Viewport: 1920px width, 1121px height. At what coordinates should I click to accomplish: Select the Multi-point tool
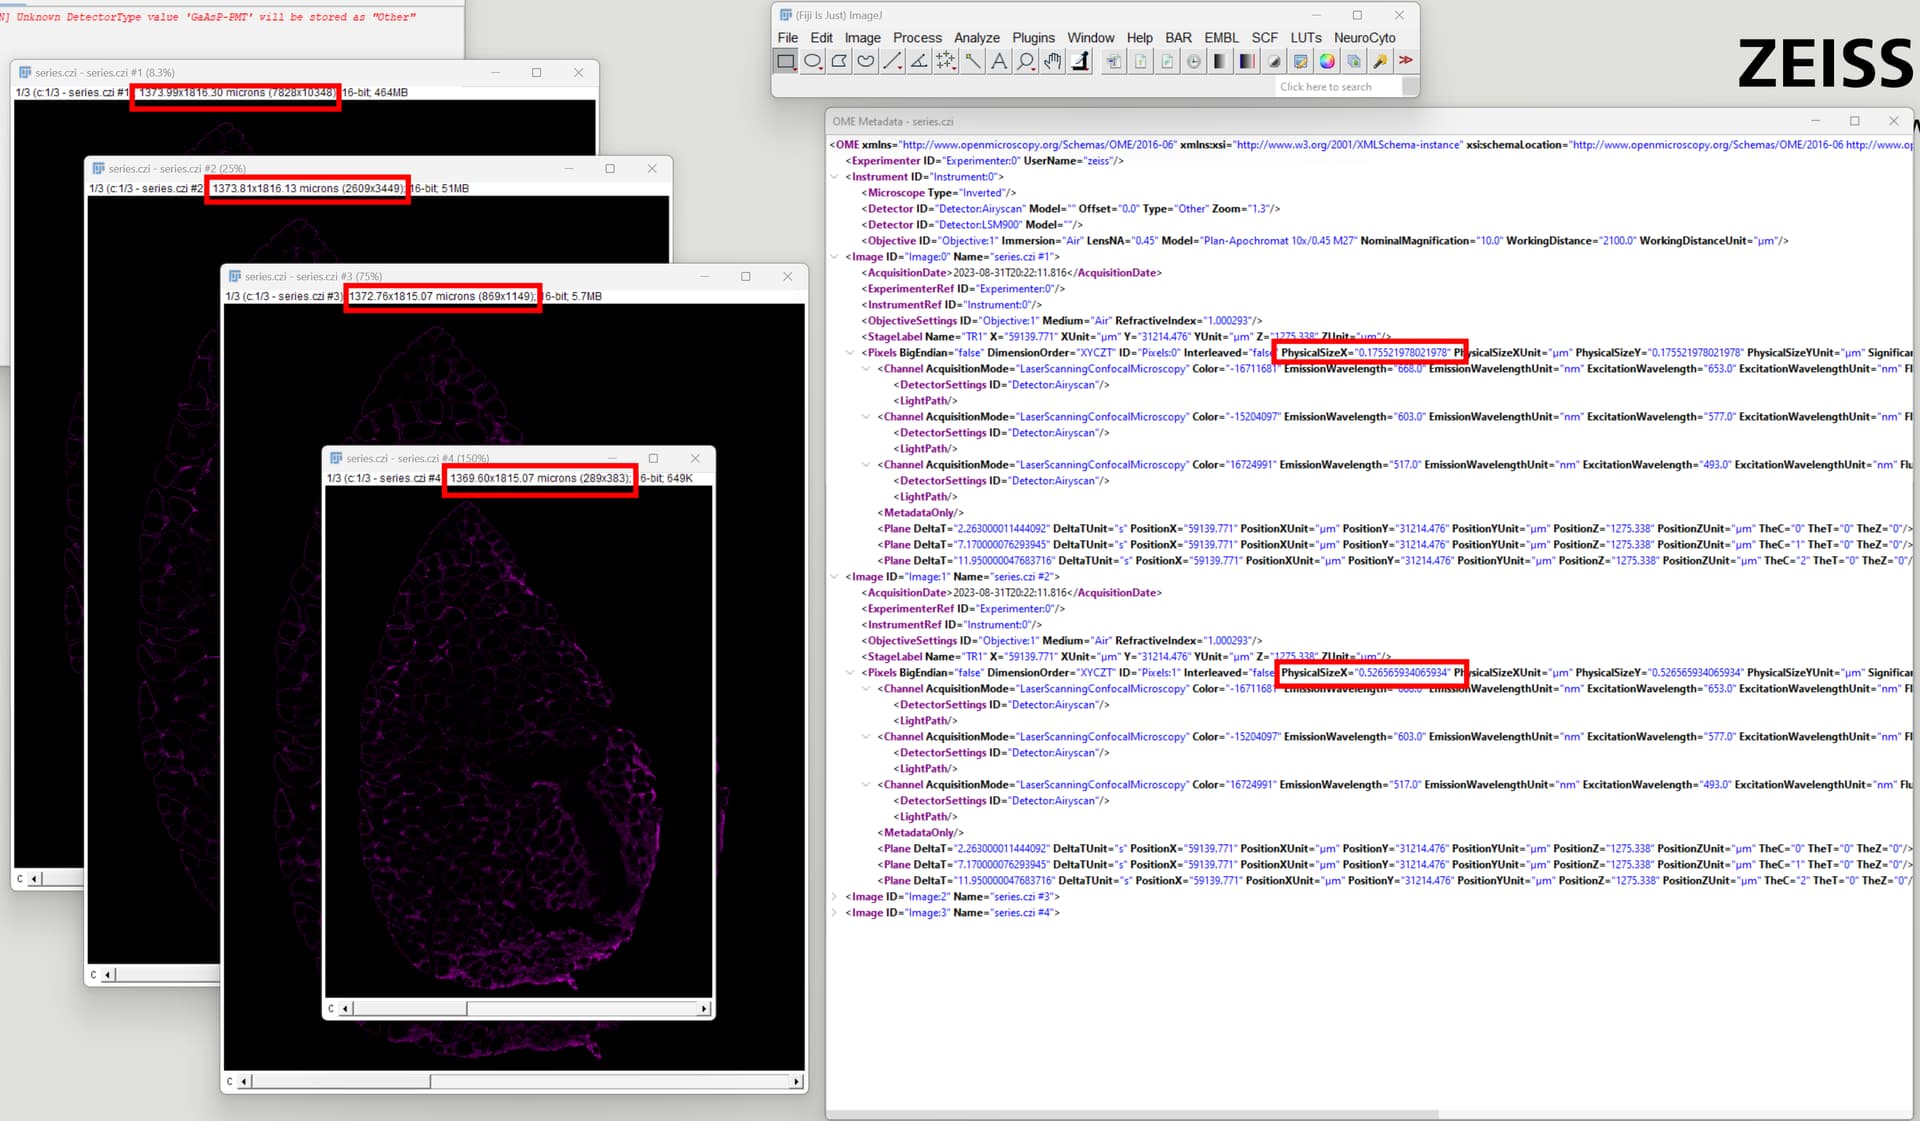coord(945,61)
